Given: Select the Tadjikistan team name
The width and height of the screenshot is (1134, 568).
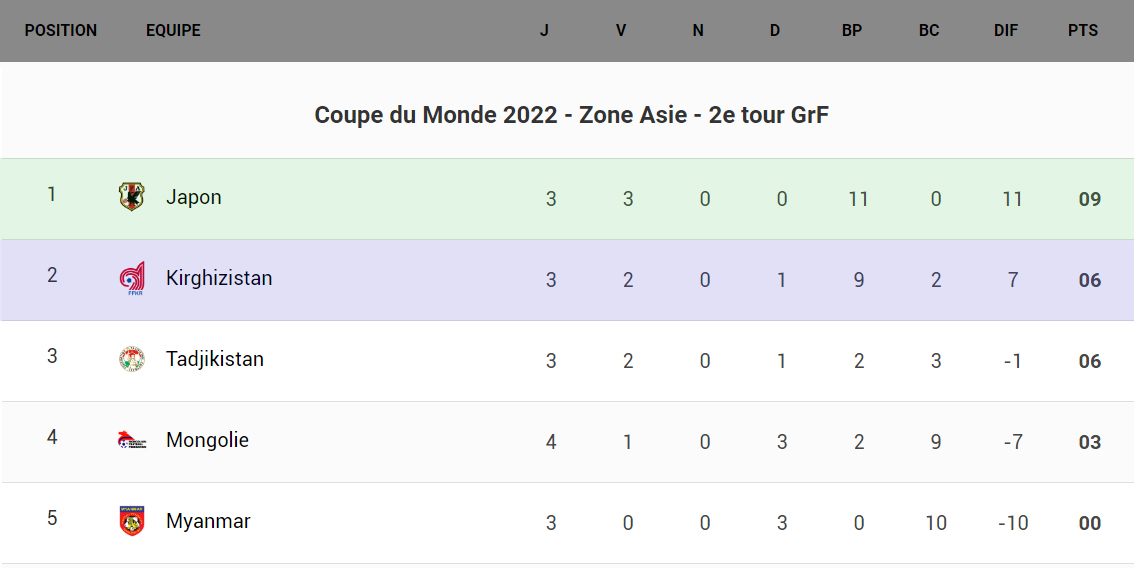Looking at the screenshot, I should point(214,359).
